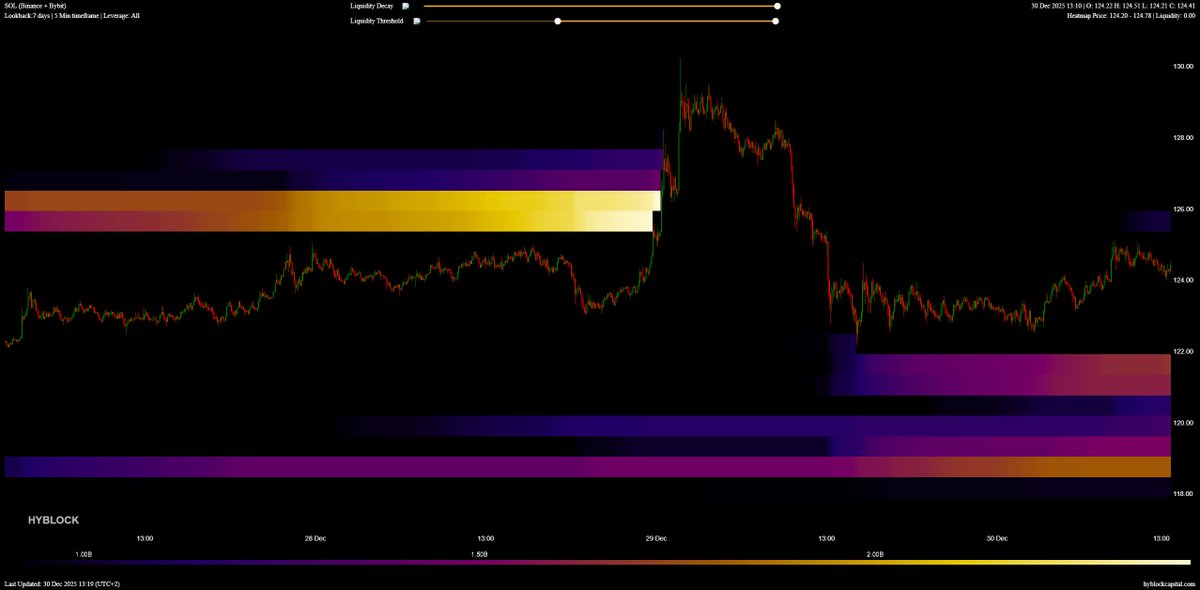Click the Liquidity Threshold label
1200x590 pixels.
click(376, 20)
